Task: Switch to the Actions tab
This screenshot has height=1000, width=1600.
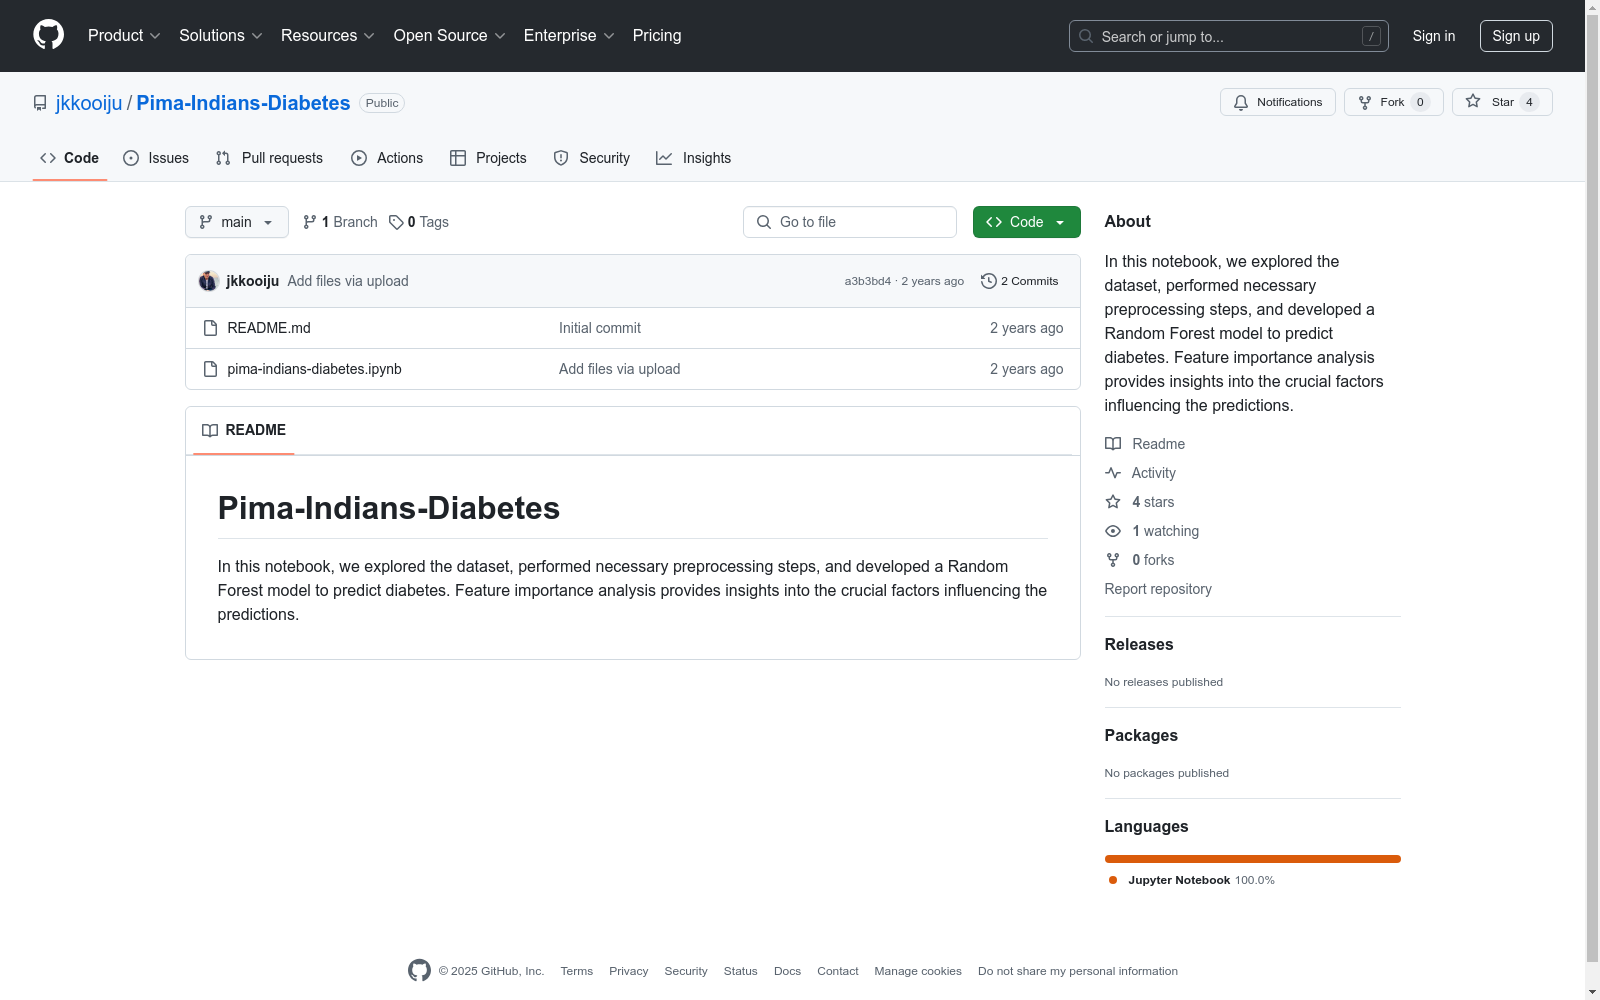Action: coord(387,158)
